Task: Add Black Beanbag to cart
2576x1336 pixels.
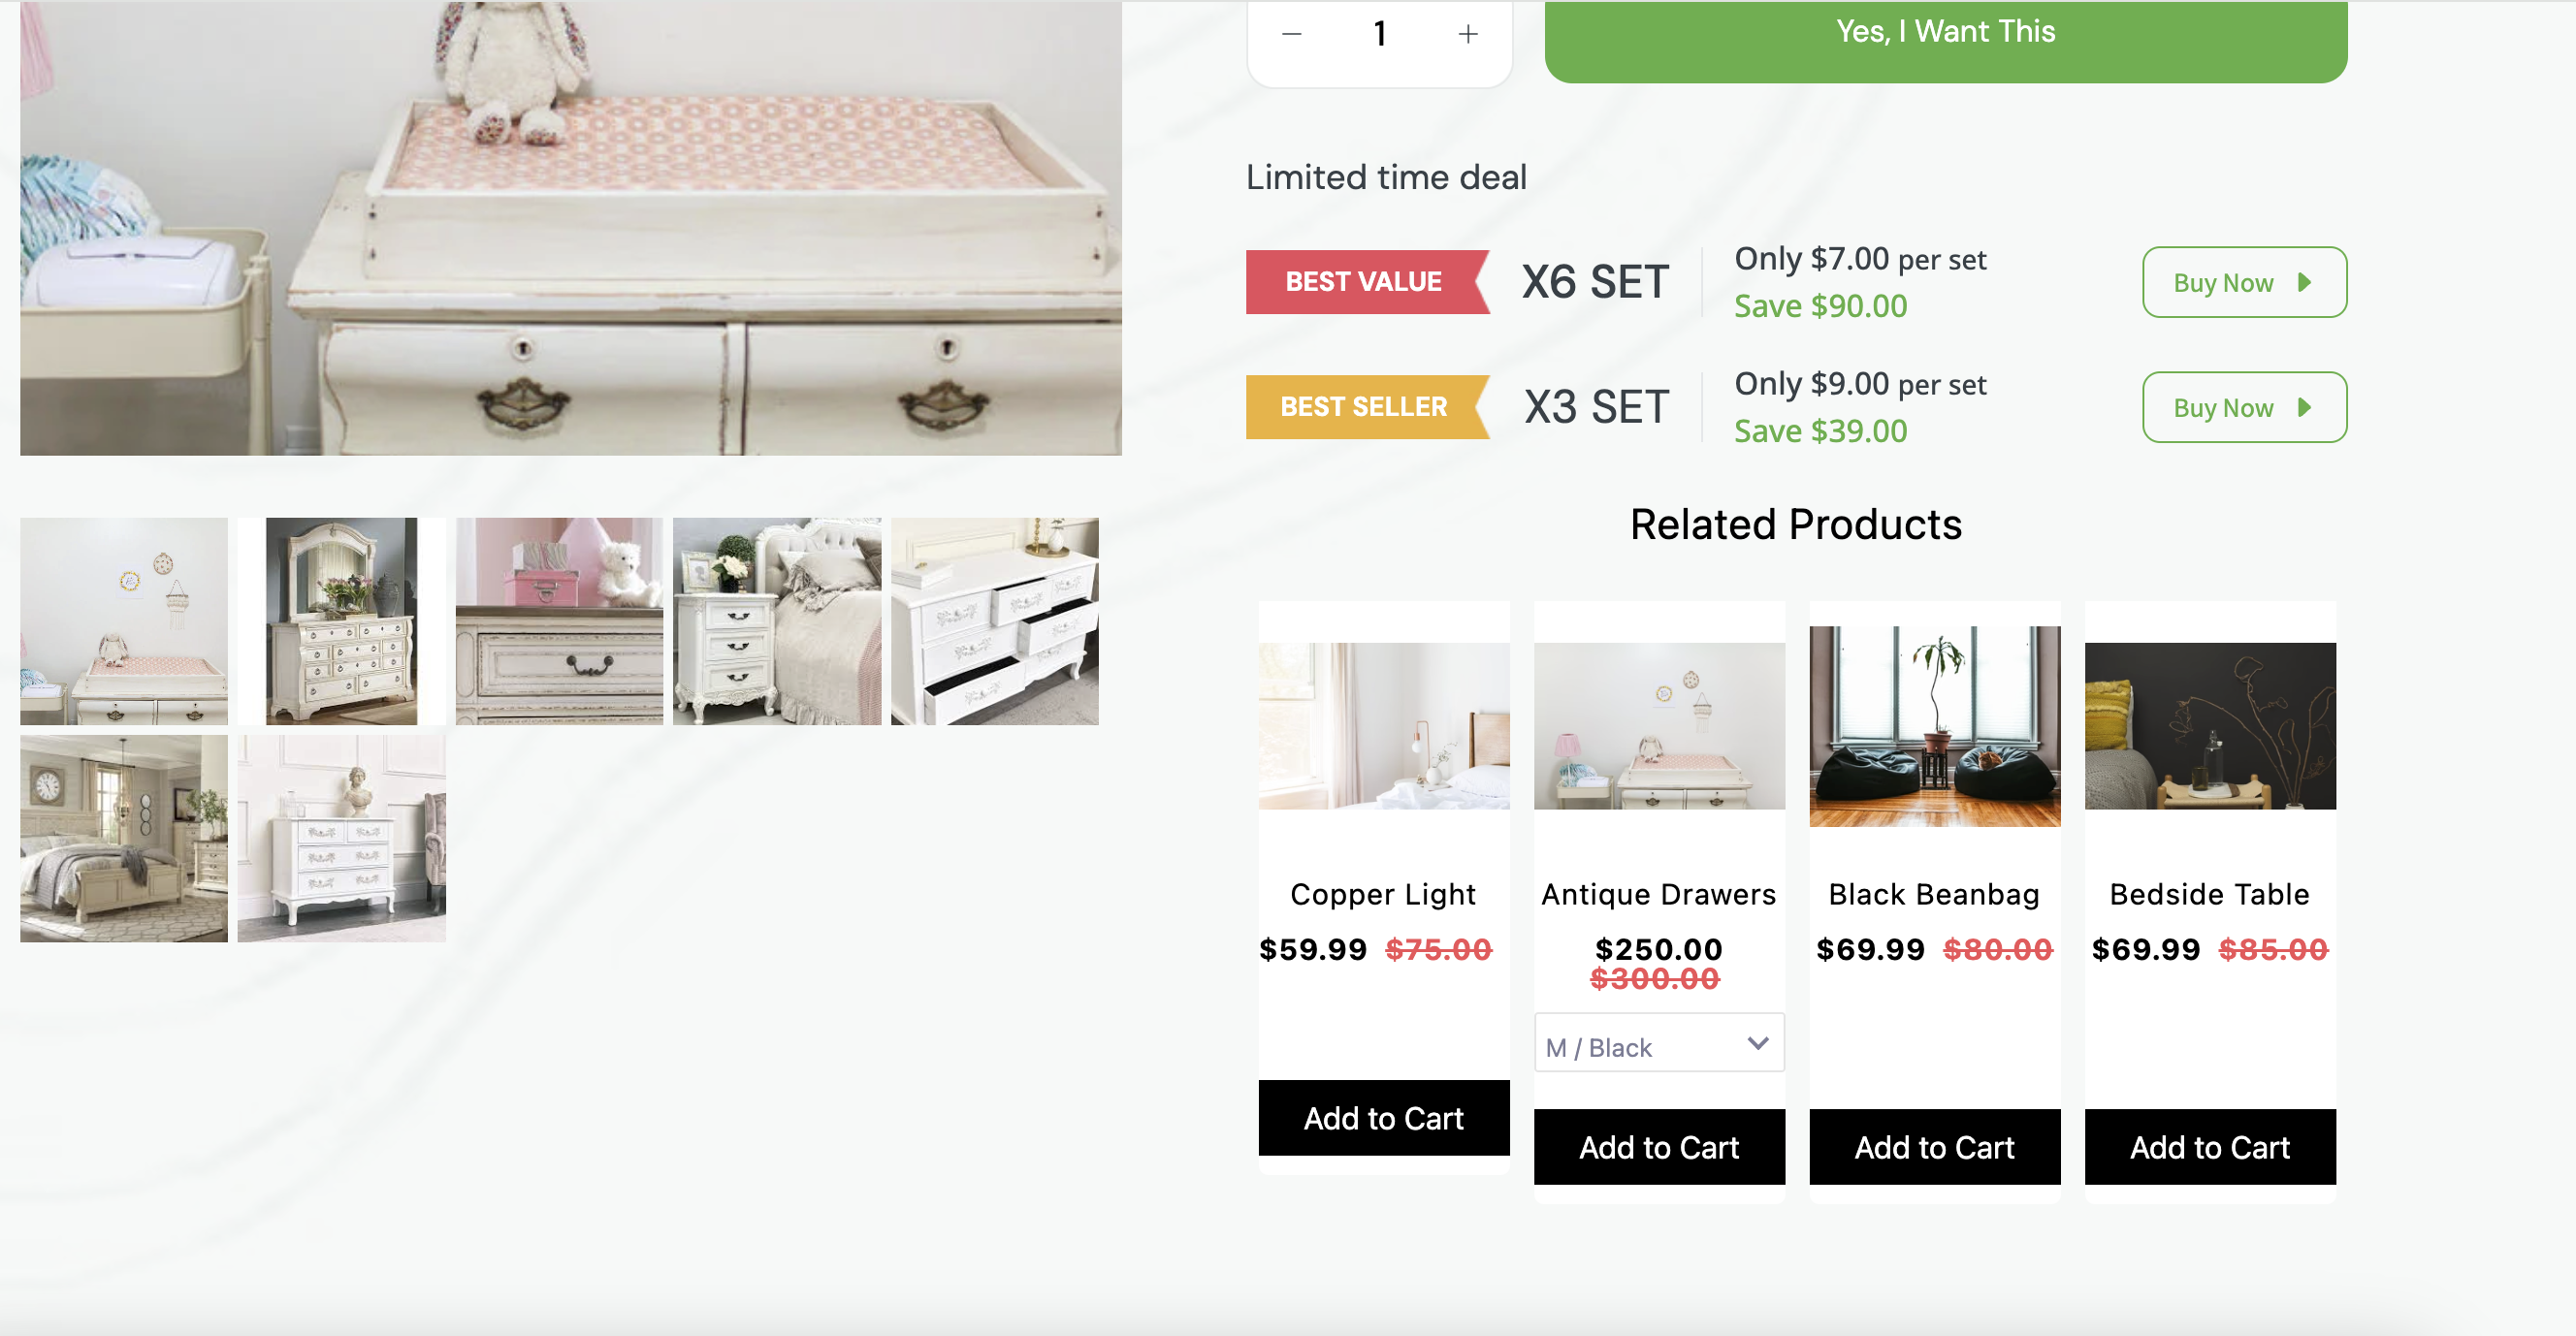Action: tap(1934, 1147)
